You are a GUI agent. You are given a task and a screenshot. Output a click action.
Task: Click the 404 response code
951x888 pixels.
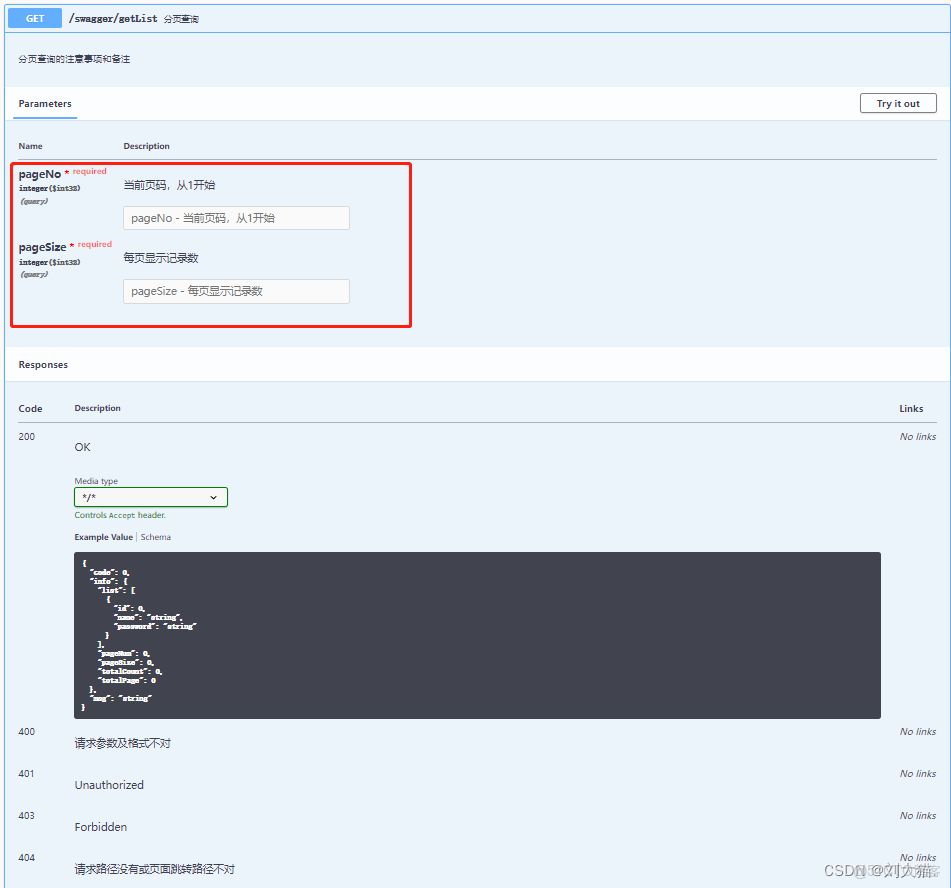[x=27, y=857]
